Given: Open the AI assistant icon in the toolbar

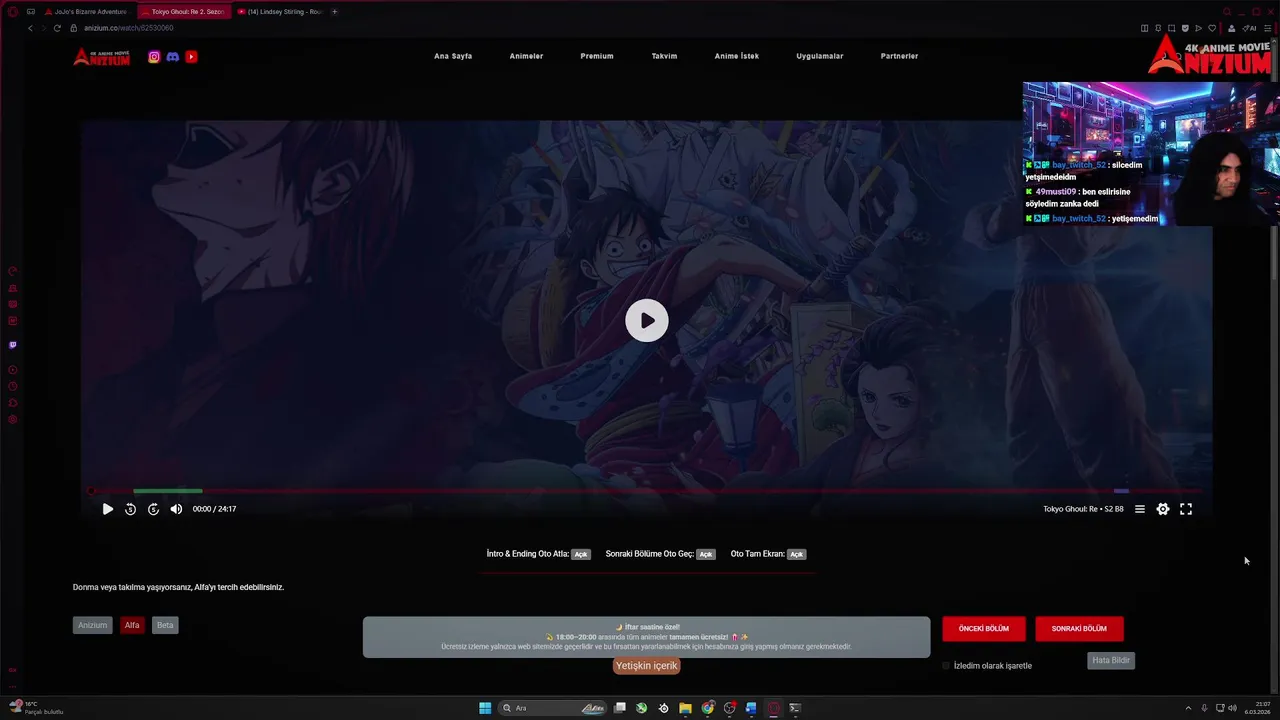Looking at the screenshot, I should pos(1249,28).
